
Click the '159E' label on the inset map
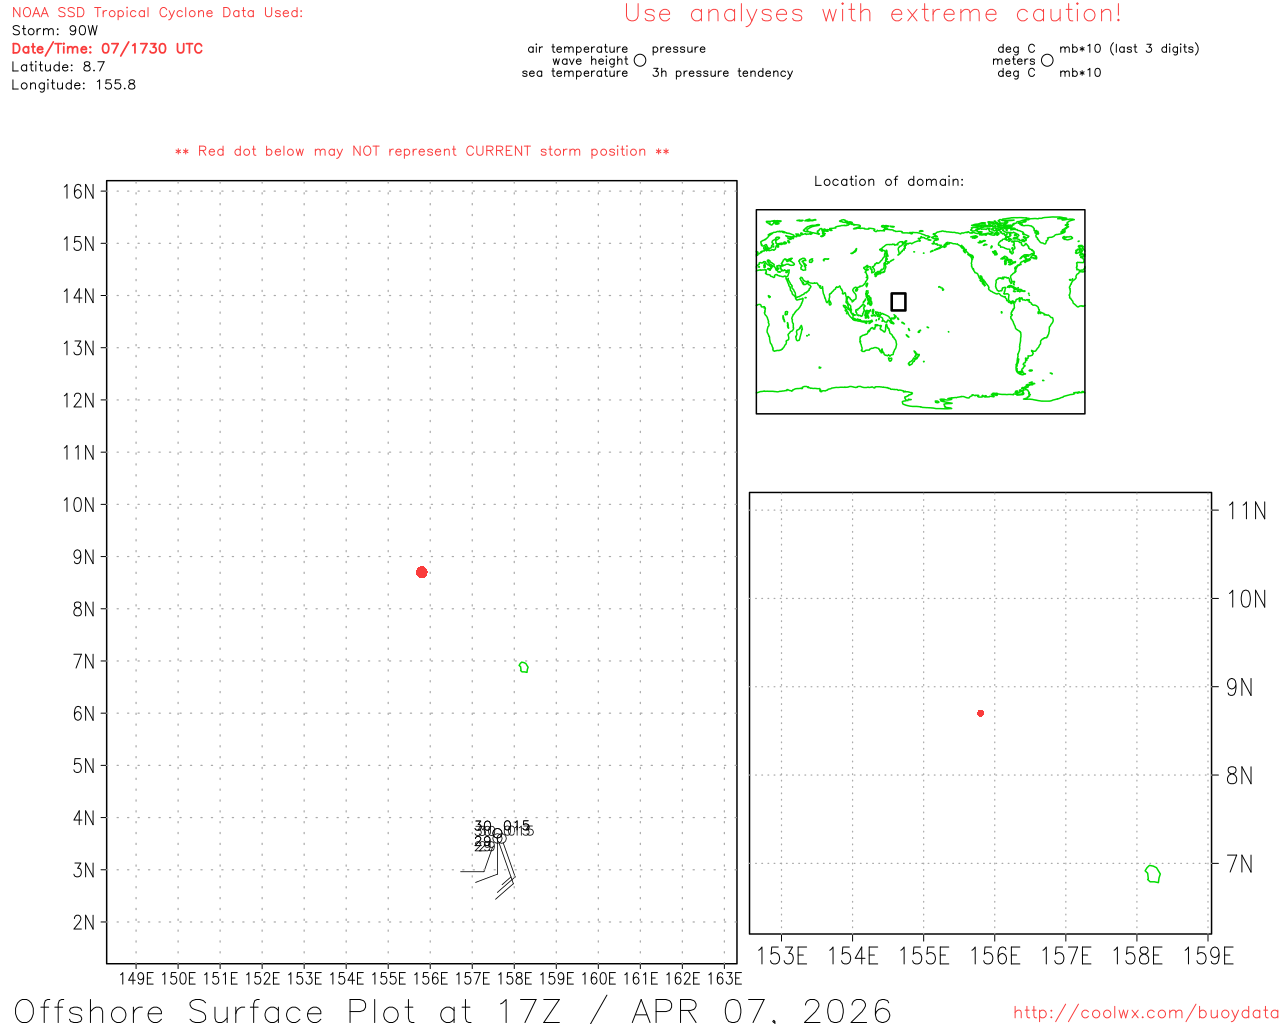pyautogui.click(x=1208, y=956)
